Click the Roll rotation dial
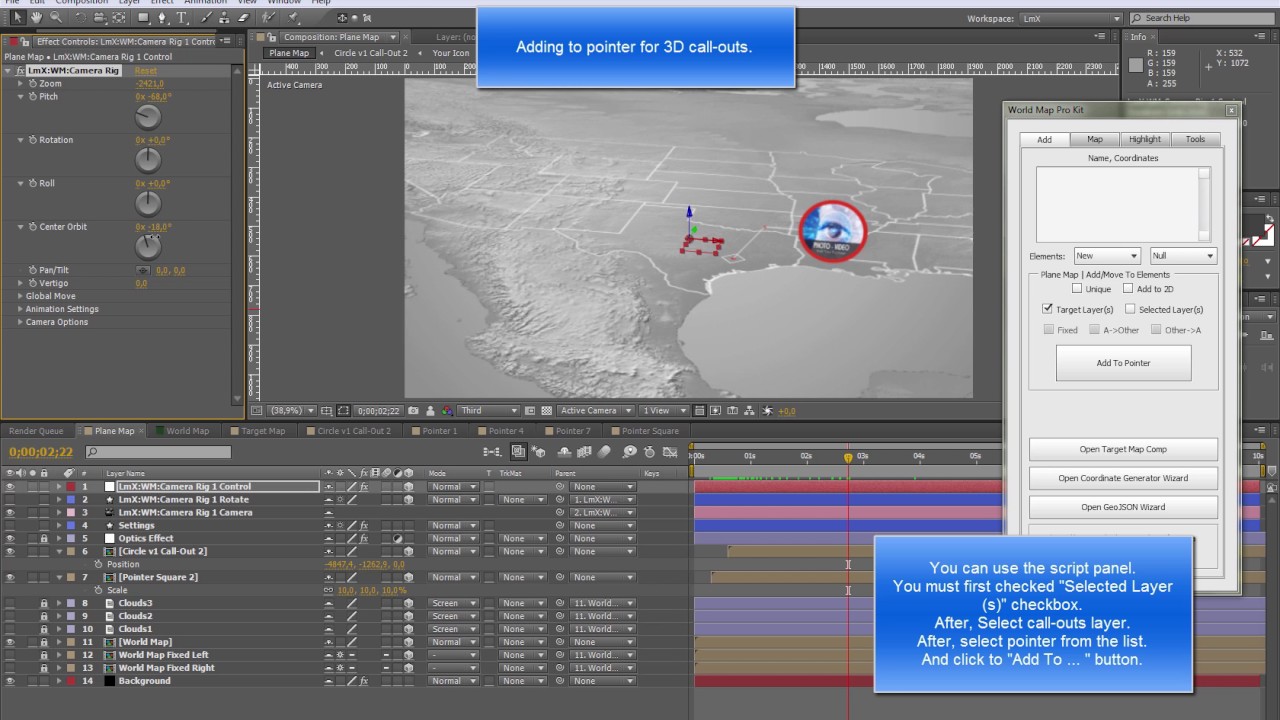 coord(148,204)
